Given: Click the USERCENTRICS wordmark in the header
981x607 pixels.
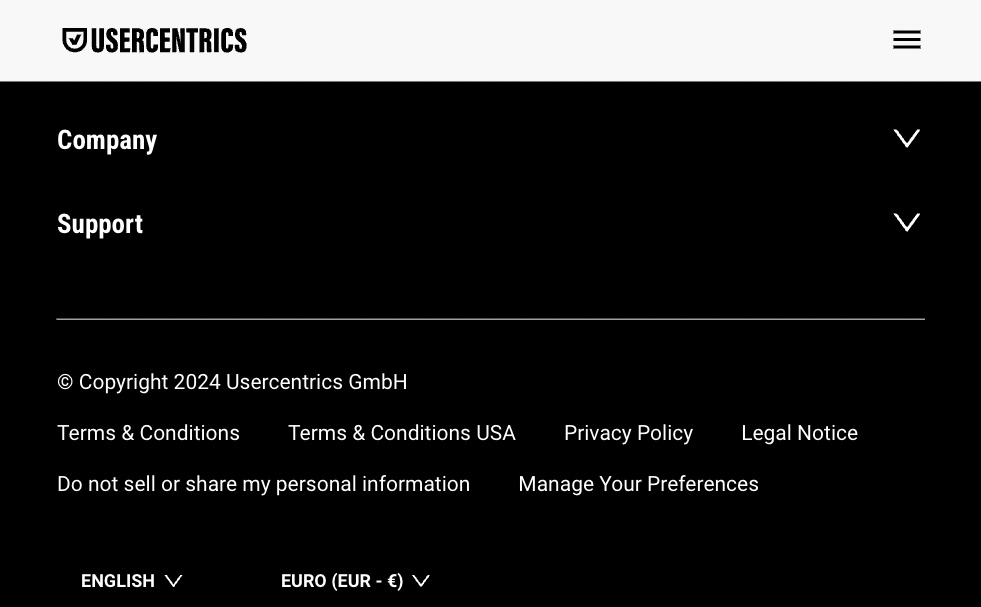Looking at the screenshot, I should [169, 41].
